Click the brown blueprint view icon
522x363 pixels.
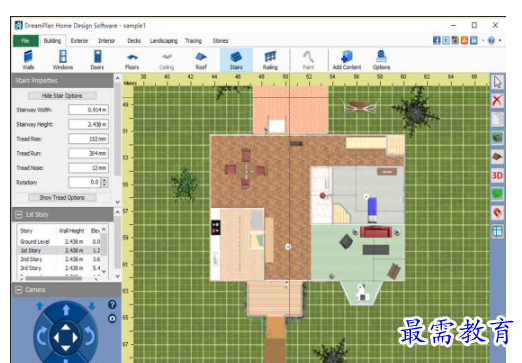click(x=497, y=156)
